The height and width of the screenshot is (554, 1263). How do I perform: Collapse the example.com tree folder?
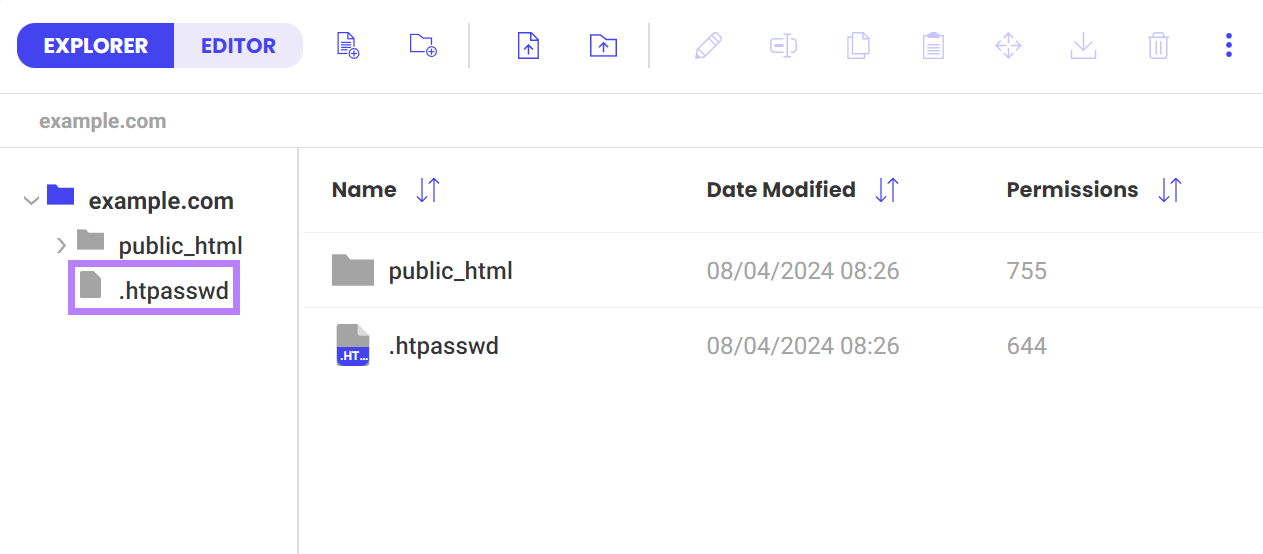31,201
